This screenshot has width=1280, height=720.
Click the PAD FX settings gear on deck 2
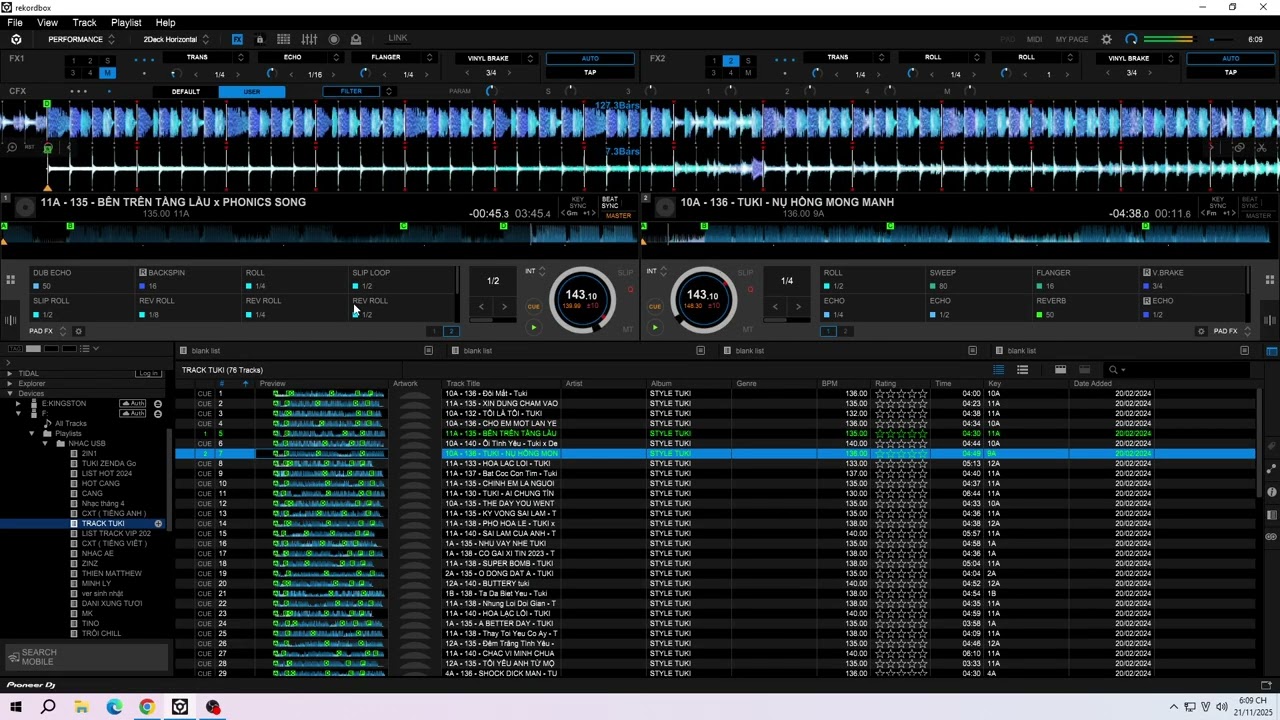coord(1201,331)
